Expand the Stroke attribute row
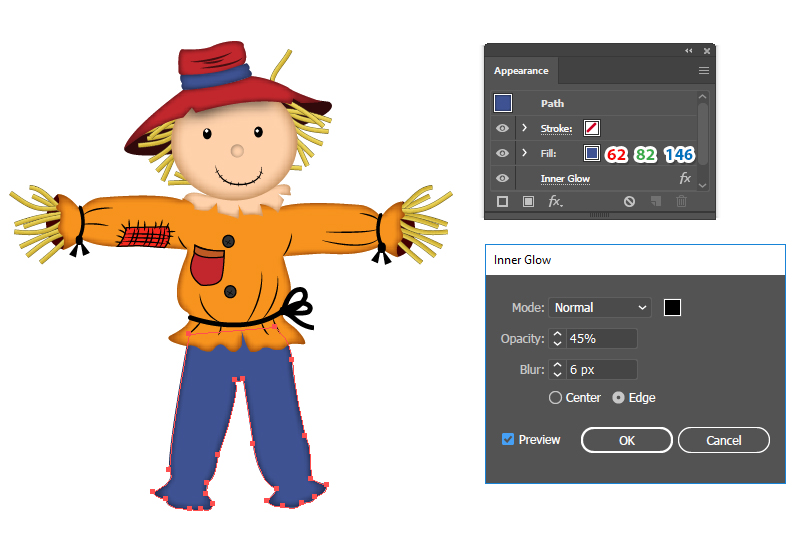Viewport: 800px width, 550px height. pyautogui.click(x=524, y=128)
